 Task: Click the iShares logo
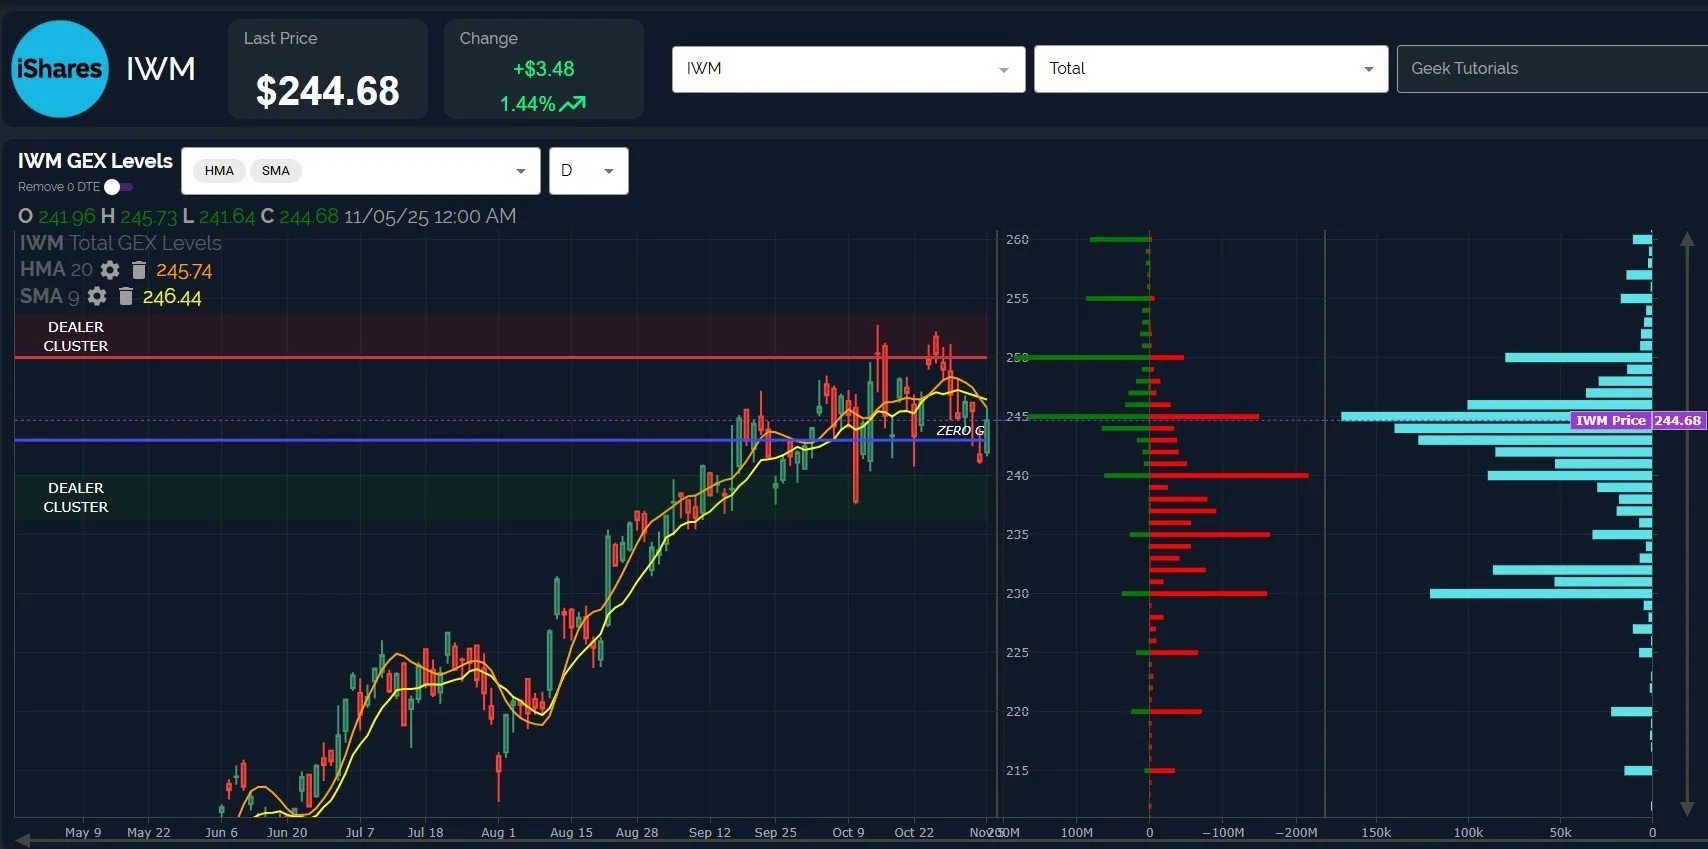coord(60,69)
